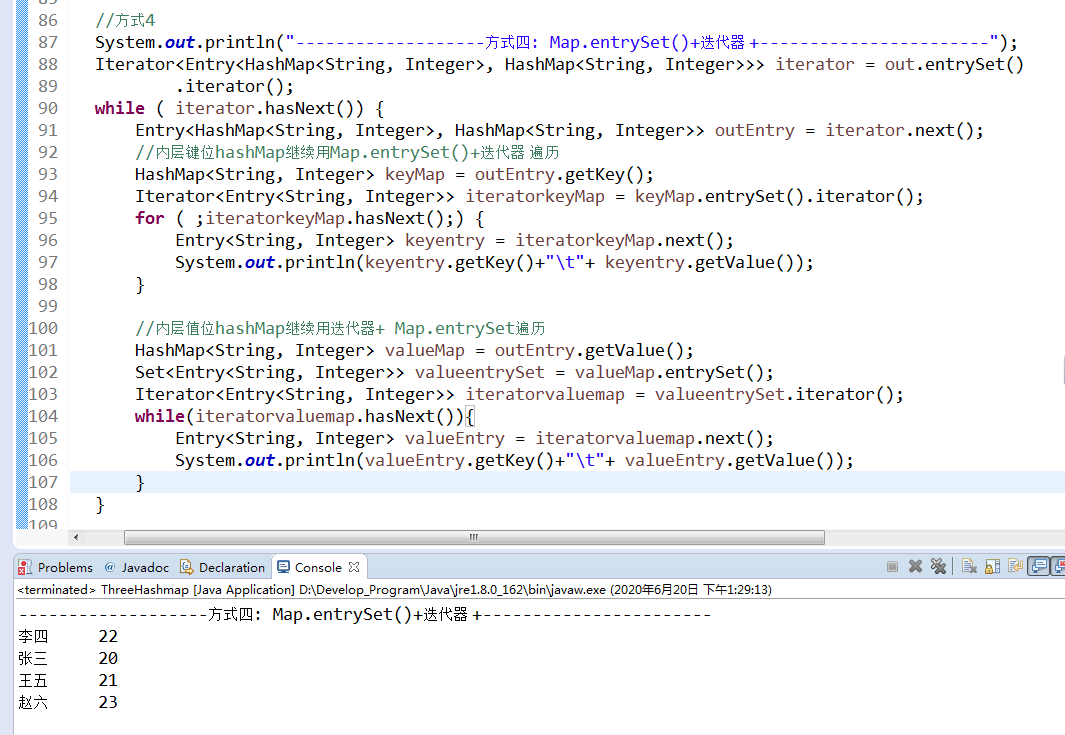Toggle Word Wrap icon in console toolbar

pos(1015,567)
